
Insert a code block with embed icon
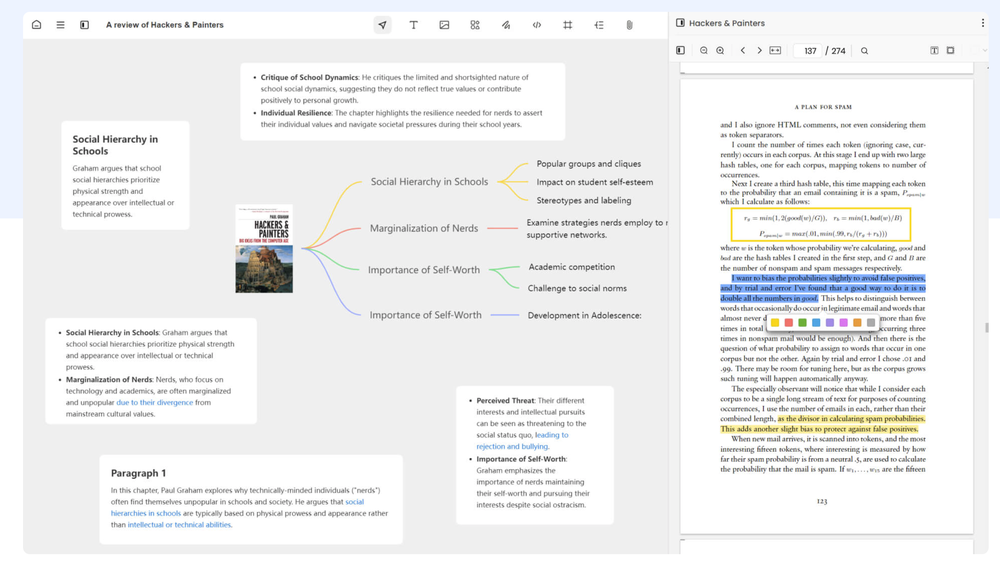coord(536,25)
